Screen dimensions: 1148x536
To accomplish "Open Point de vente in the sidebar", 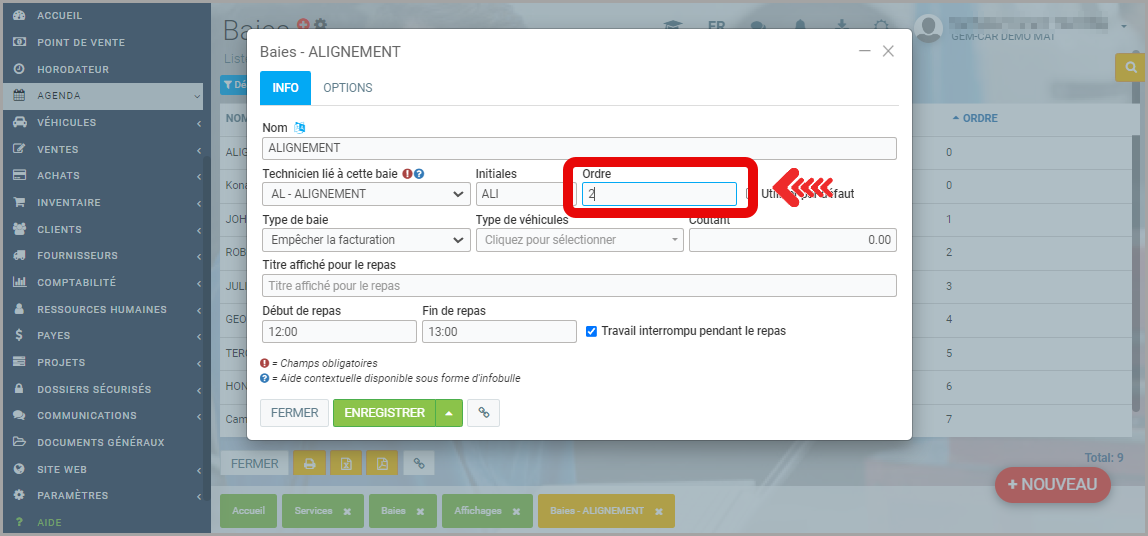I will pyautogui.click(x=81, y=43).
